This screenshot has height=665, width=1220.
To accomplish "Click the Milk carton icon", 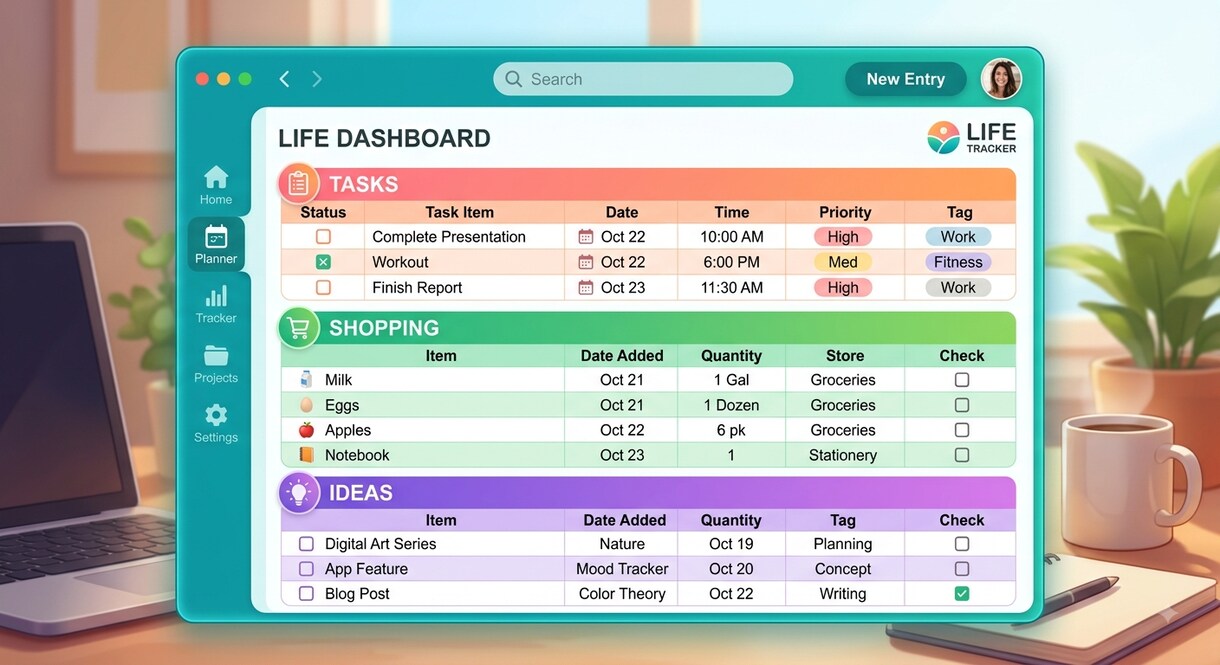I will pos(306,380).
